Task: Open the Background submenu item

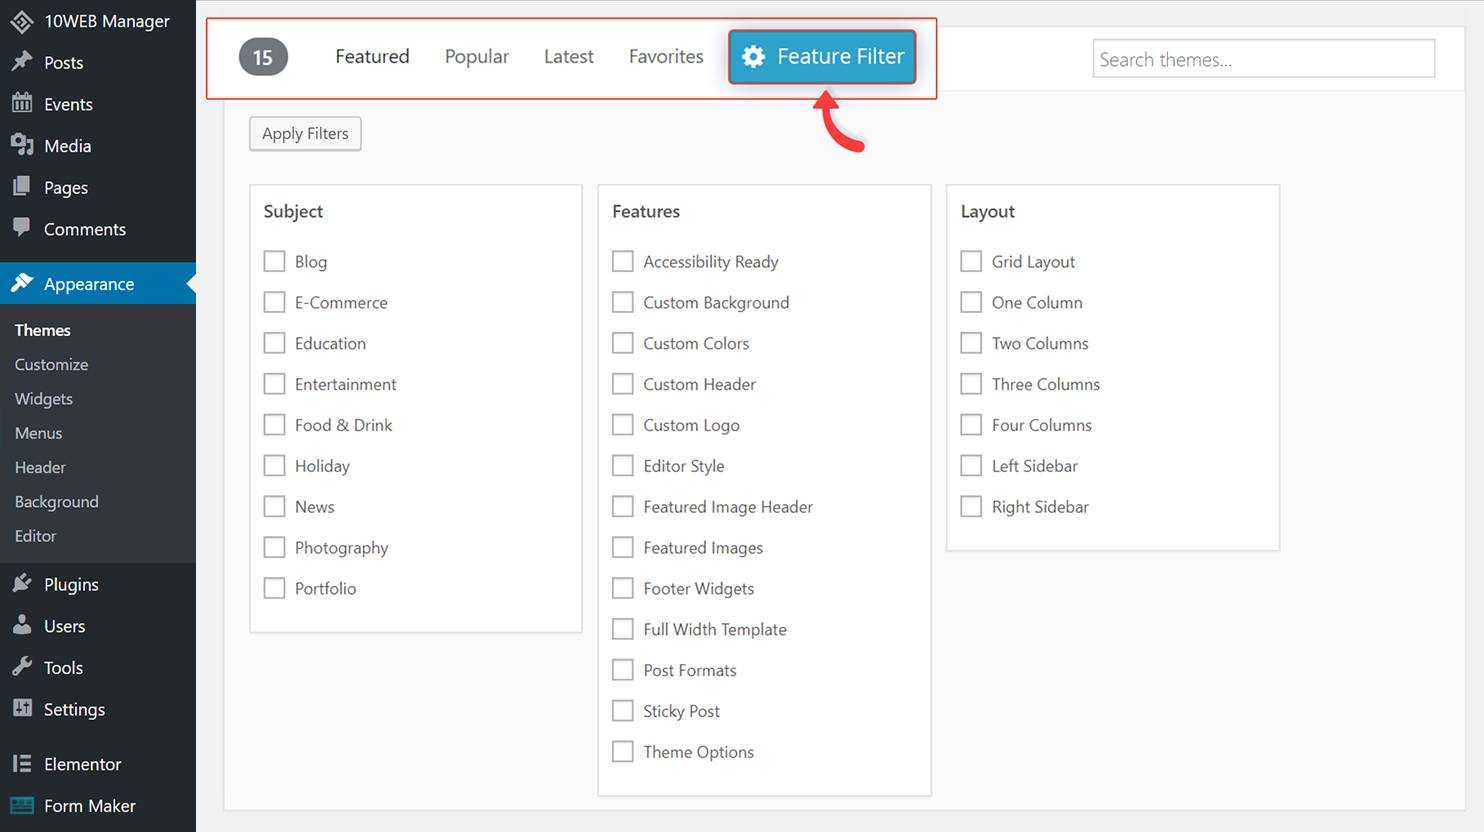Action: pyautogui.click(x=57, y=502)
